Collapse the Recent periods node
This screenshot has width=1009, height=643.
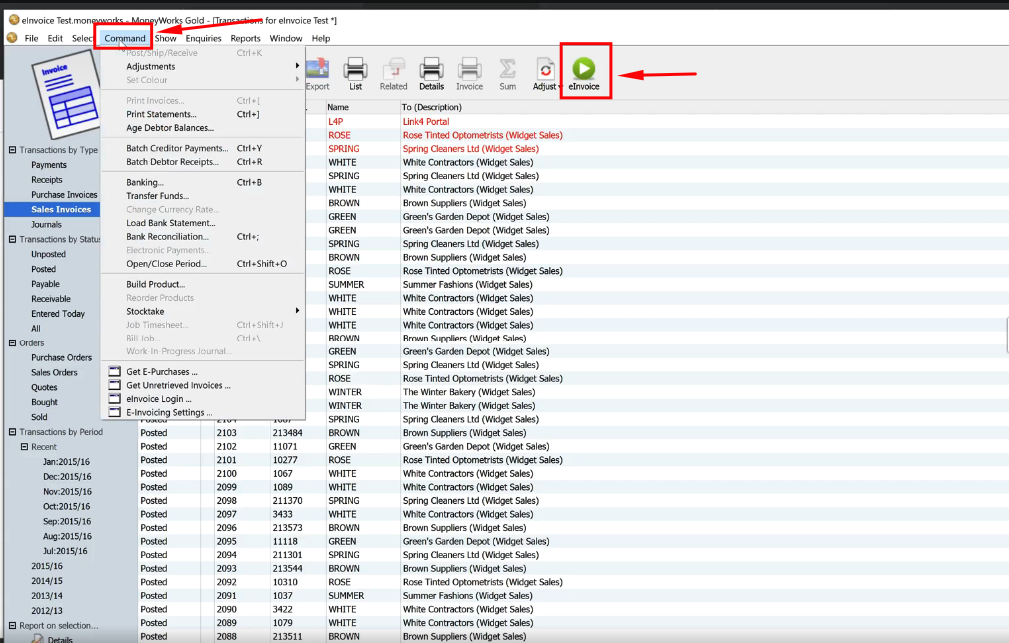(x=24, y=447)
